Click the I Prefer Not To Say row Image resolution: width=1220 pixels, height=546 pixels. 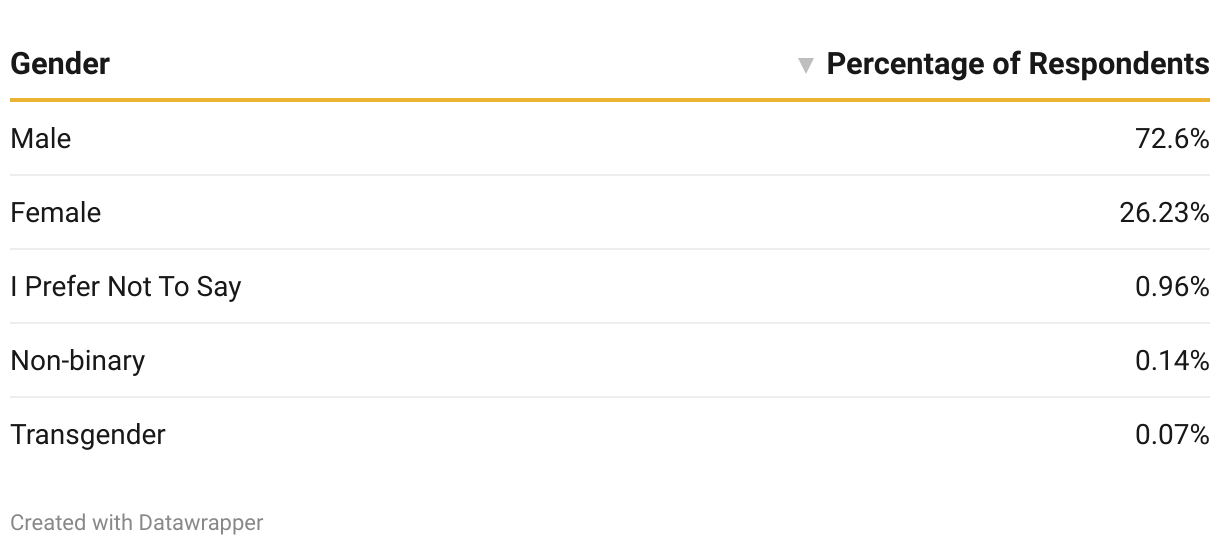click(610, 286)
